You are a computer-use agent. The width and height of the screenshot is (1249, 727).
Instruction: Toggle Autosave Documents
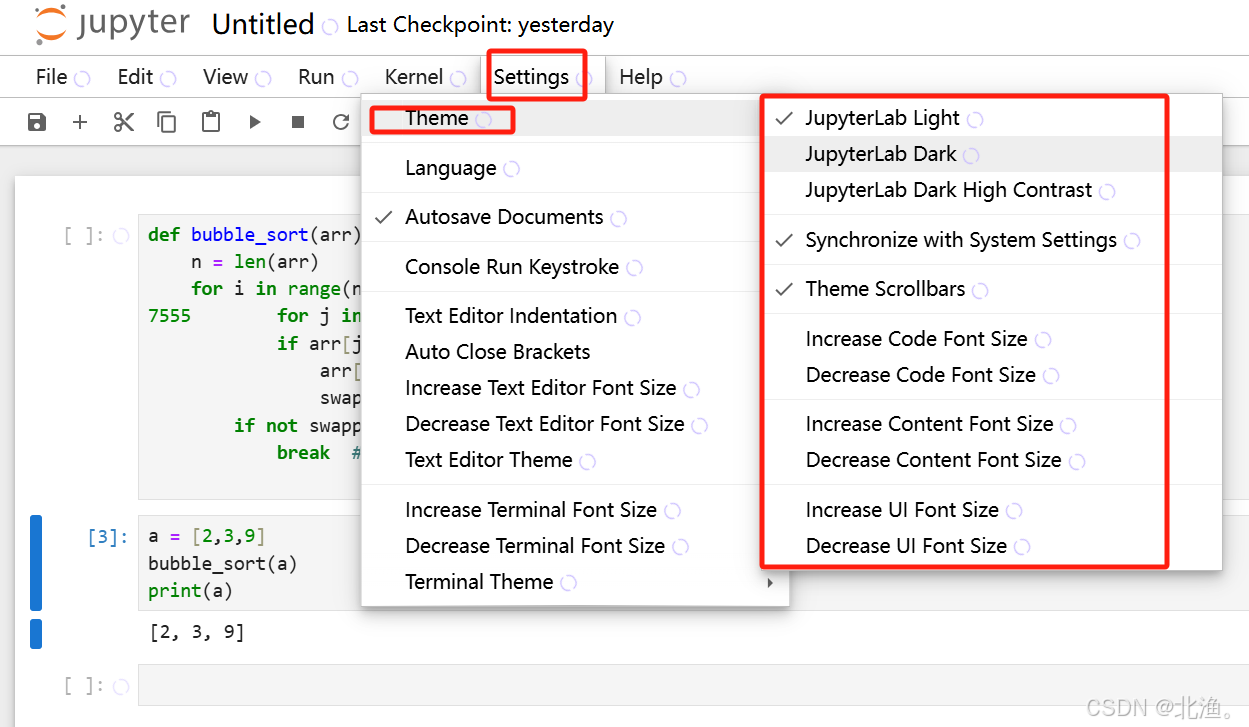[575, 217]
